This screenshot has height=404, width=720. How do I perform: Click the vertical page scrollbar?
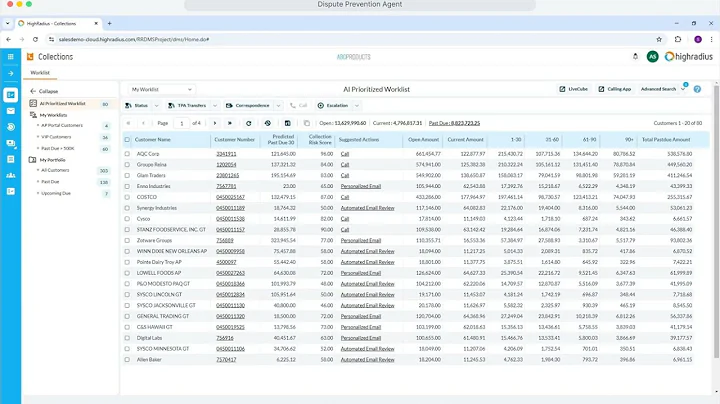[716, 220]
